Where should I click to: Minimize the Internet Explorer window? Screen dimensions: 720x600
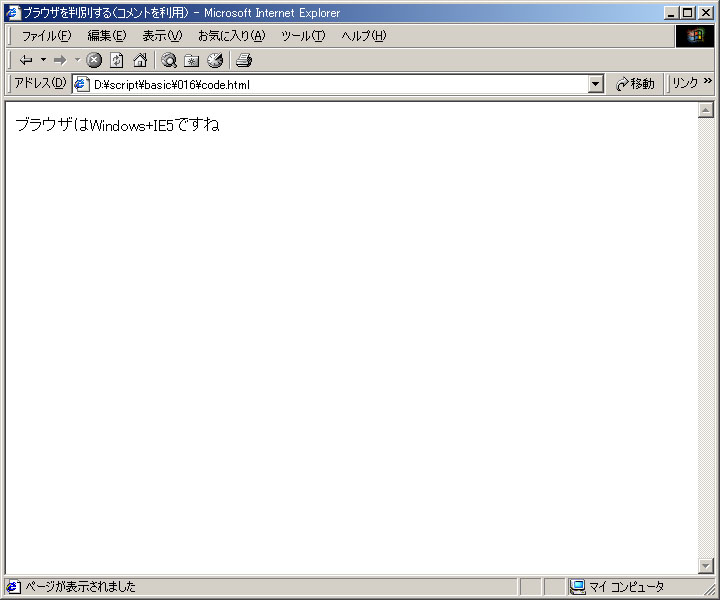pyautogui.click(x=671, y=13)
